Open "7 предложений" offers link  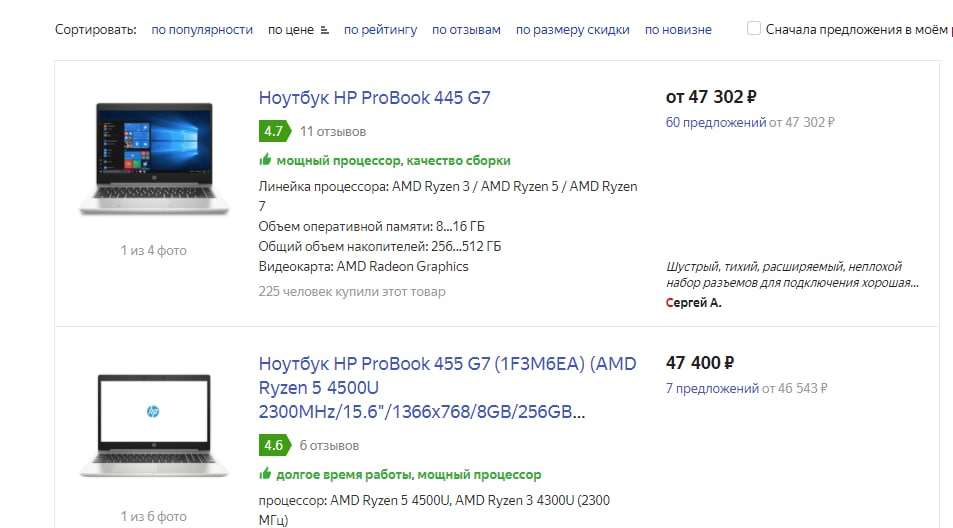pos(712,388)
